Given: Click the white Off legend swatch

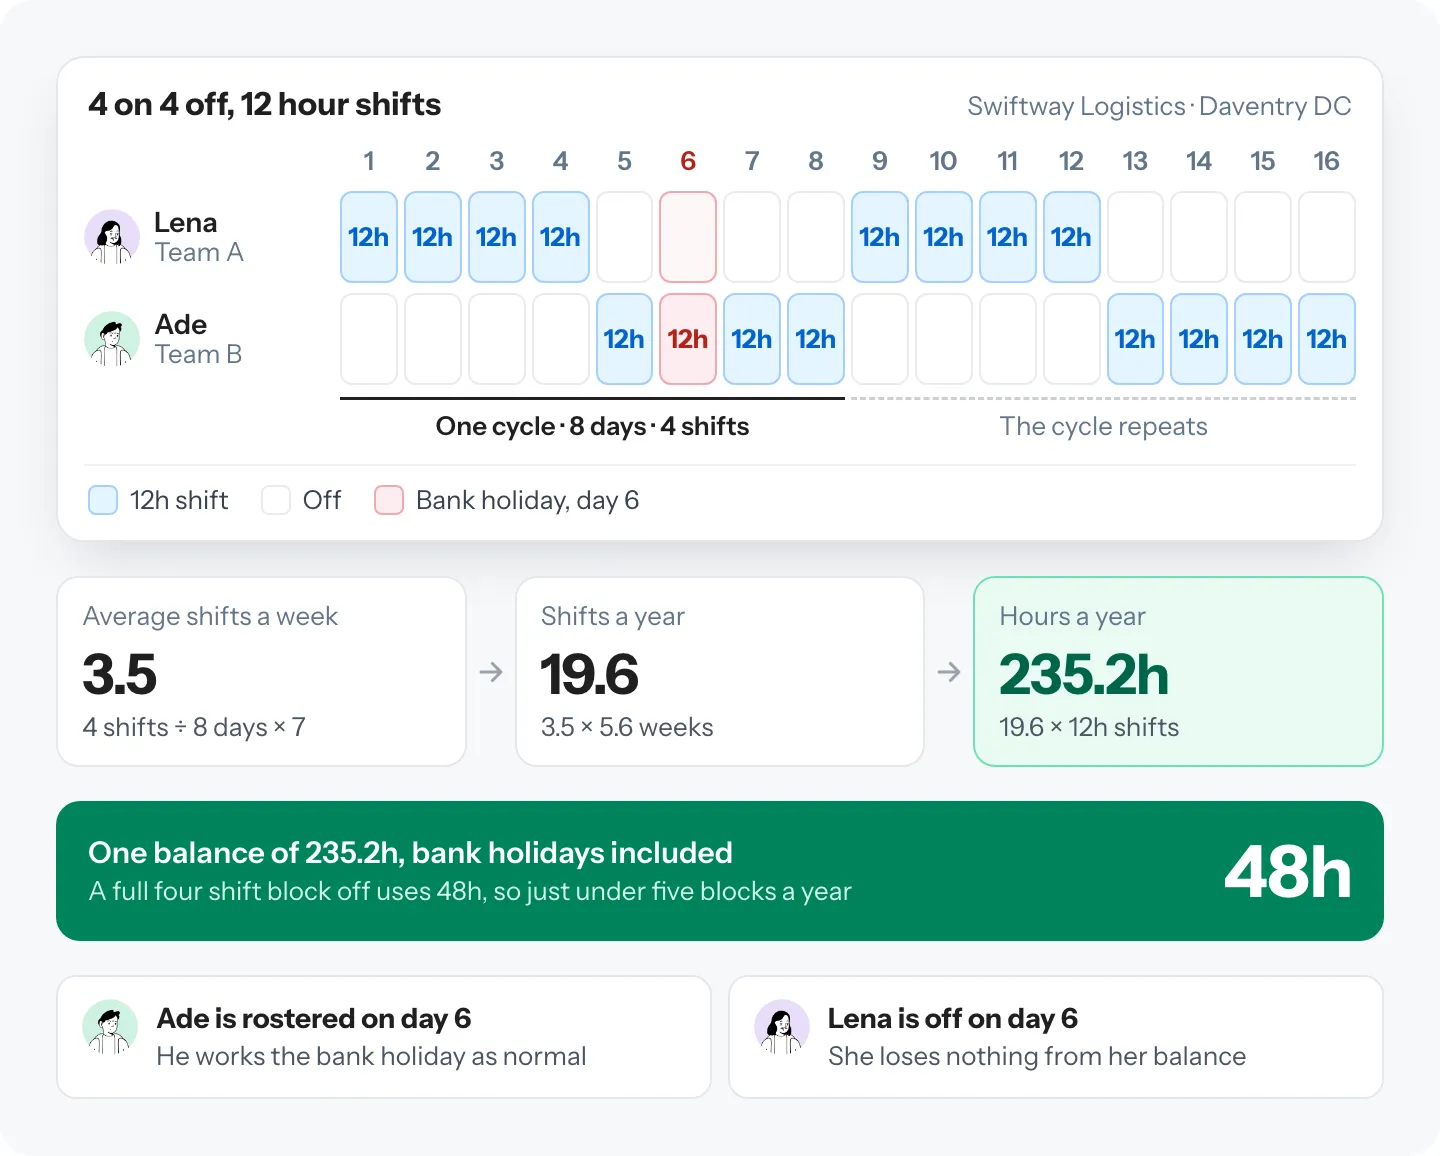Looking at the screenshot, I should coord(276,500).
